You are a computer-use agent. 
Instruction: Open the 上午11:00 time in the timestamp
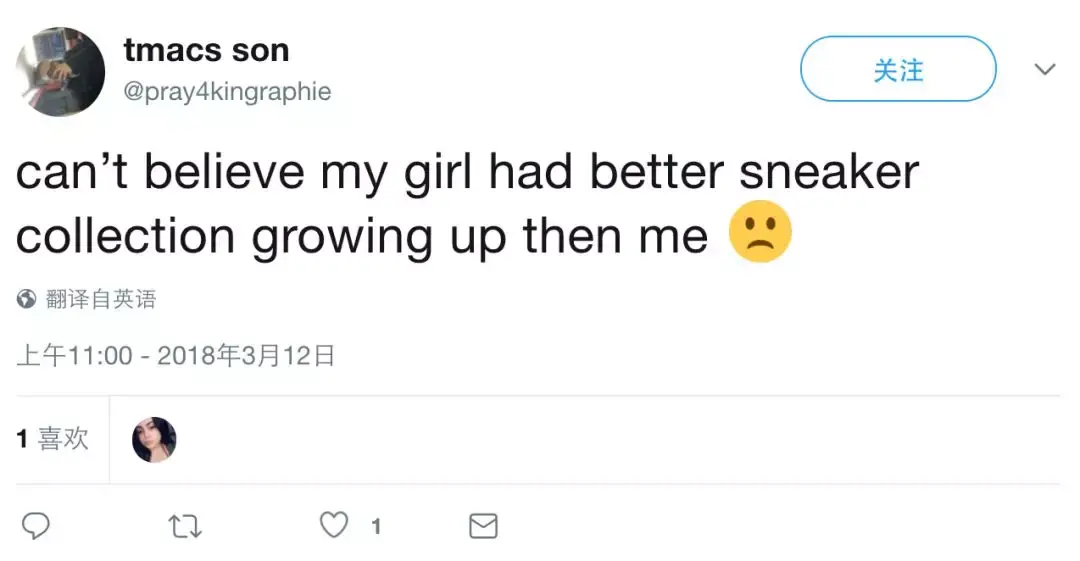click(x=74, y=355)
